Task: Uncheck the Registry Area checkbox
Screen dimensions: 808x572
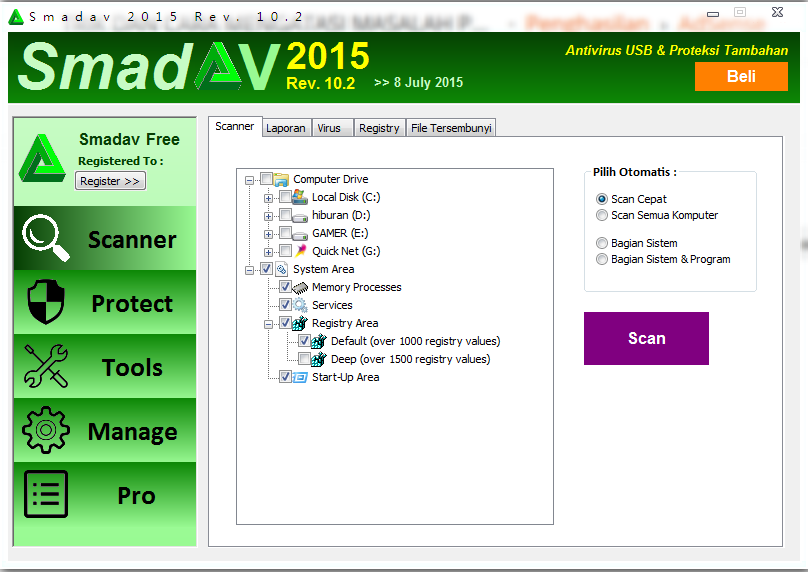Action: (285, 323)
